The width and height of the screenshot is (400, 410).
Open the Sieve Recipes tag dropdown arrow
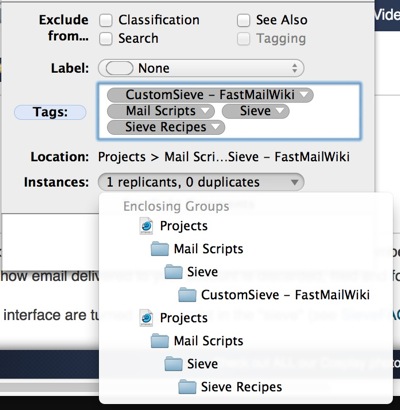(x=216, y=127)
